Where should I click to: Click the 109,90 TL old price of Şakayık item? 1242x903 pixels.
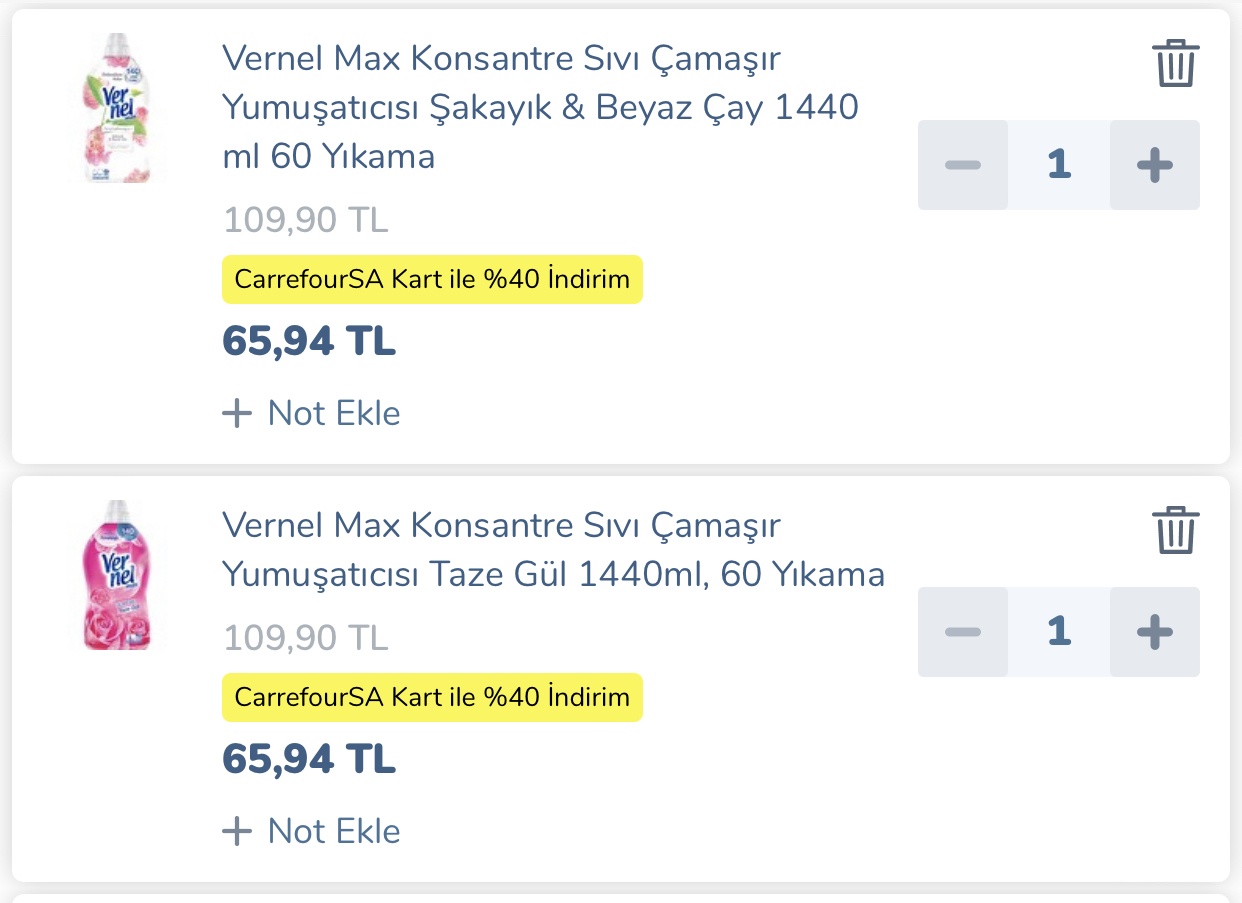point(305,220)
